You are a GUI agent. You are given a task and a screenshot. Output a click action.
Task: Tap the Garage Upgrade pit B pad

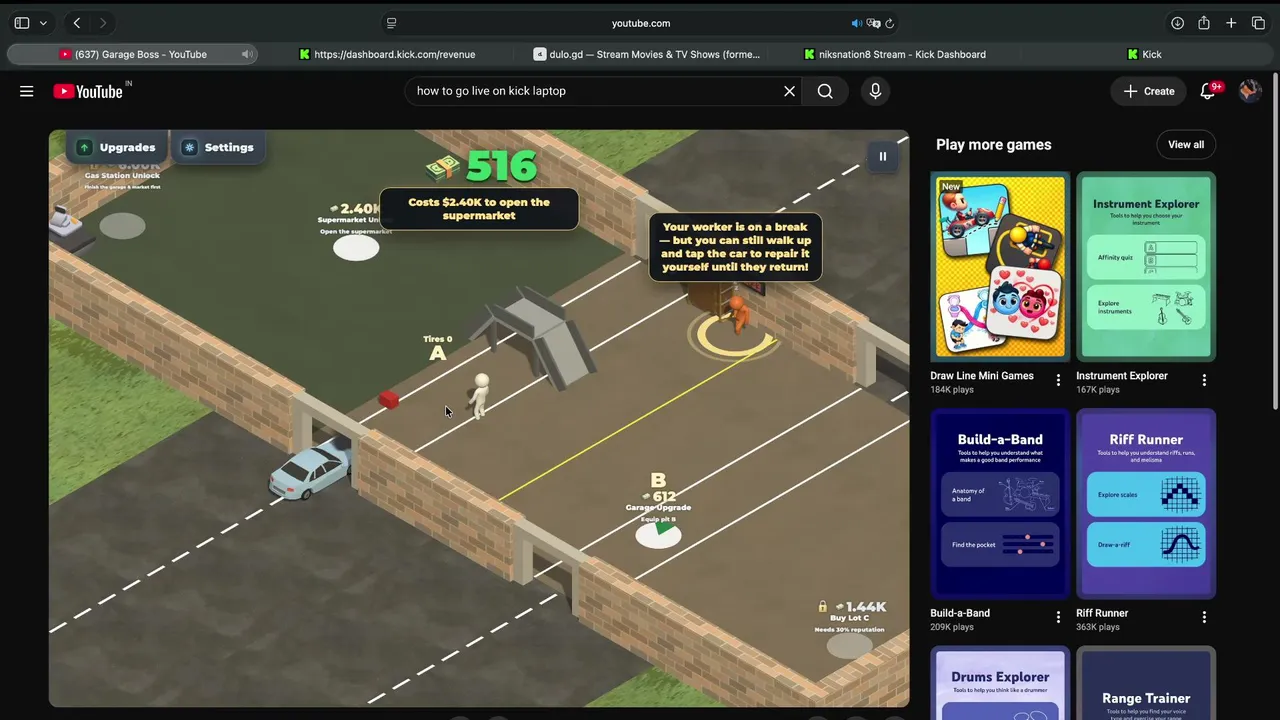tap(658, 535)
